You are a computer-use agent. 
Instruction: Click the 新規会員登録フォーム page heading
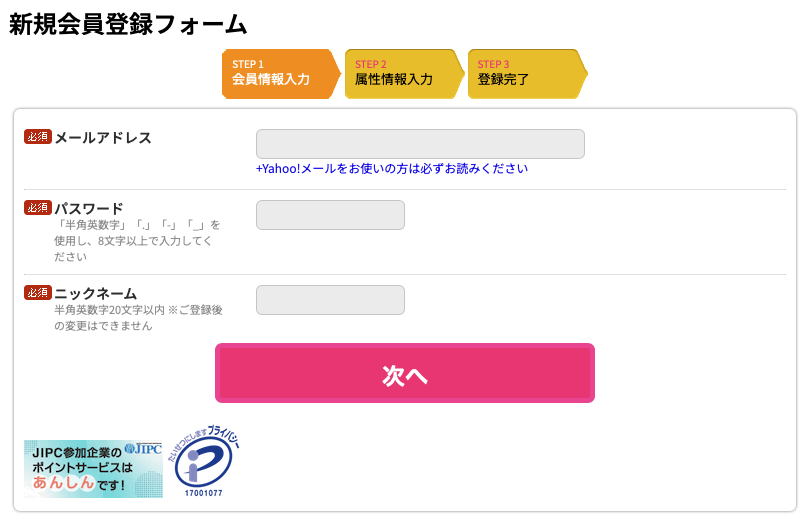pyautogui.click(x=128, y=24)
